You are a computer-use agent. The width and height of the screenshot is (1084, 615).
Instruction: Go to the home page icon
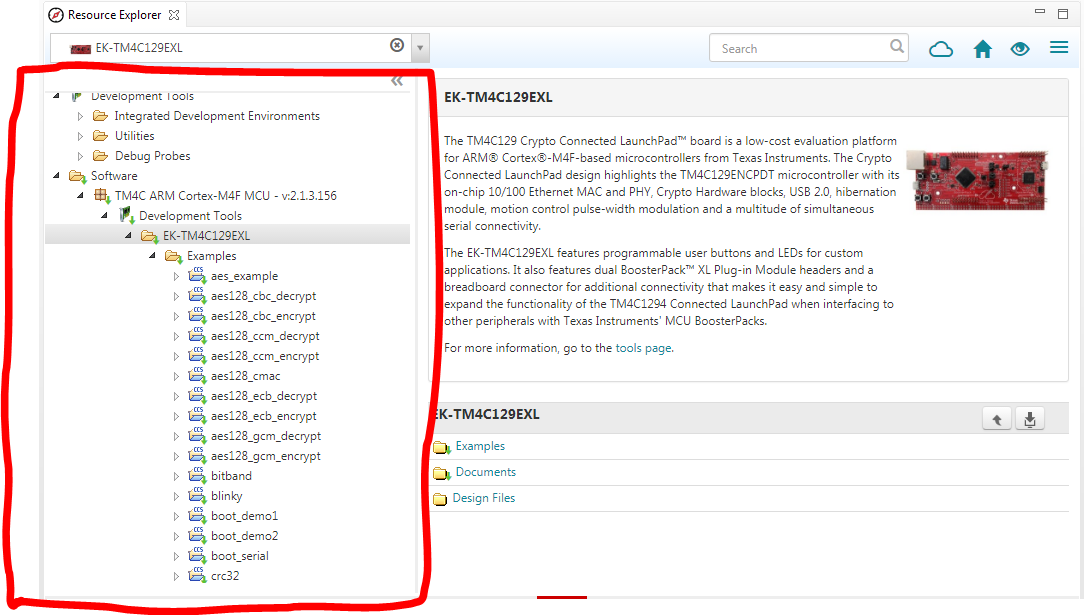click(x=982, y=49)
